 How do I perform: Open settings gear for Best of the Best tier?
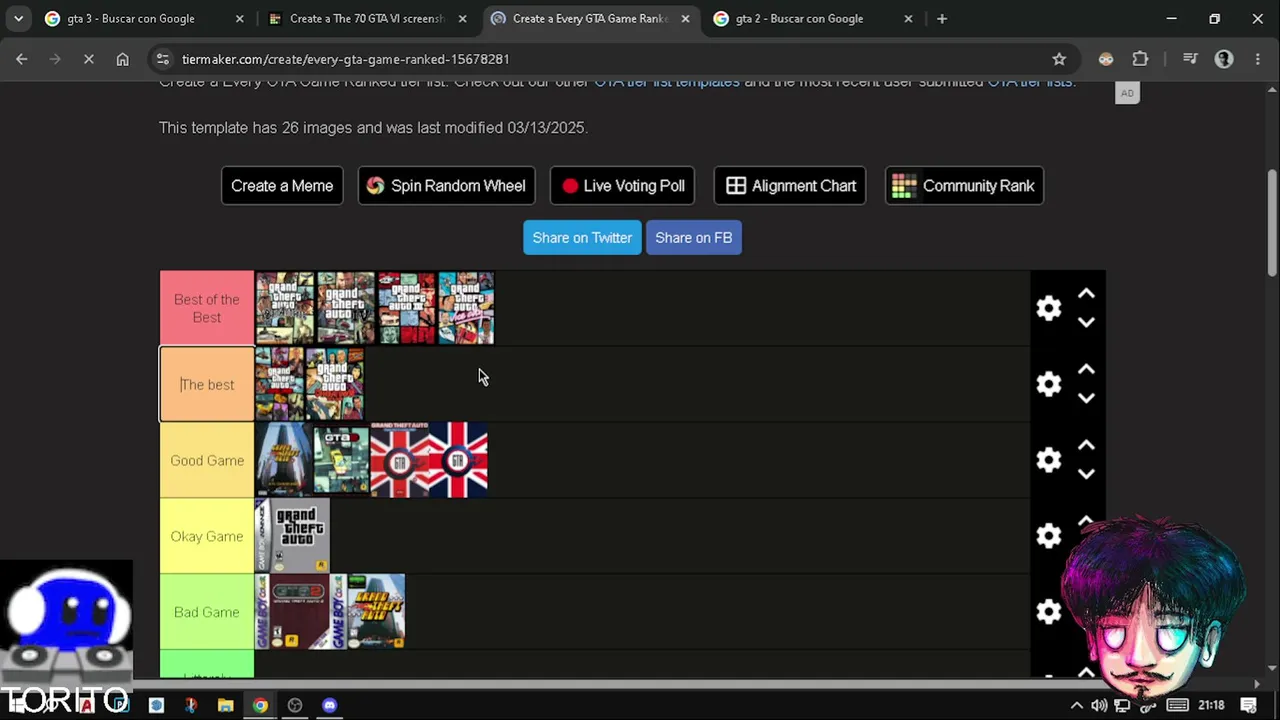[1048, 308]
